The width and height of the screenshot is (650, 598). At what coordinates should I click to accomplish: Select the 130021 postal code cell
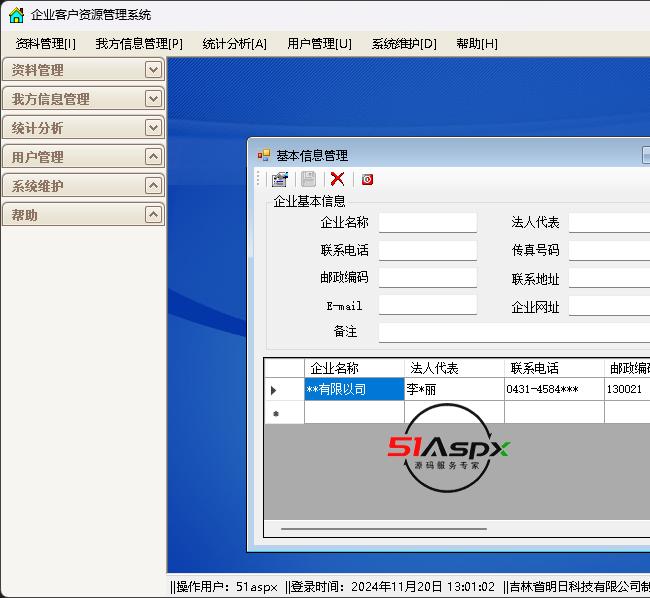[x=627, y=389]
